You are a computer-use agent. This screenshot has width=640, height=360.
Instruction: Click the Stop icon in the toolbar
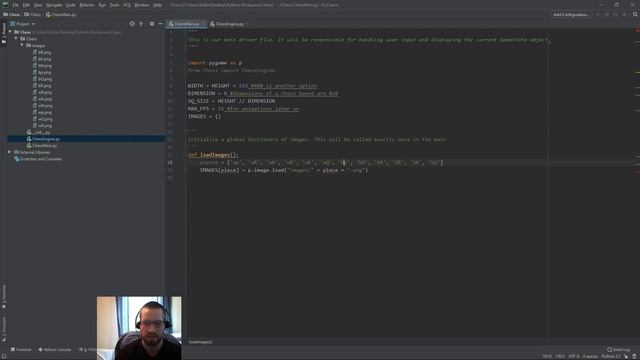click(x=624, y=14)
